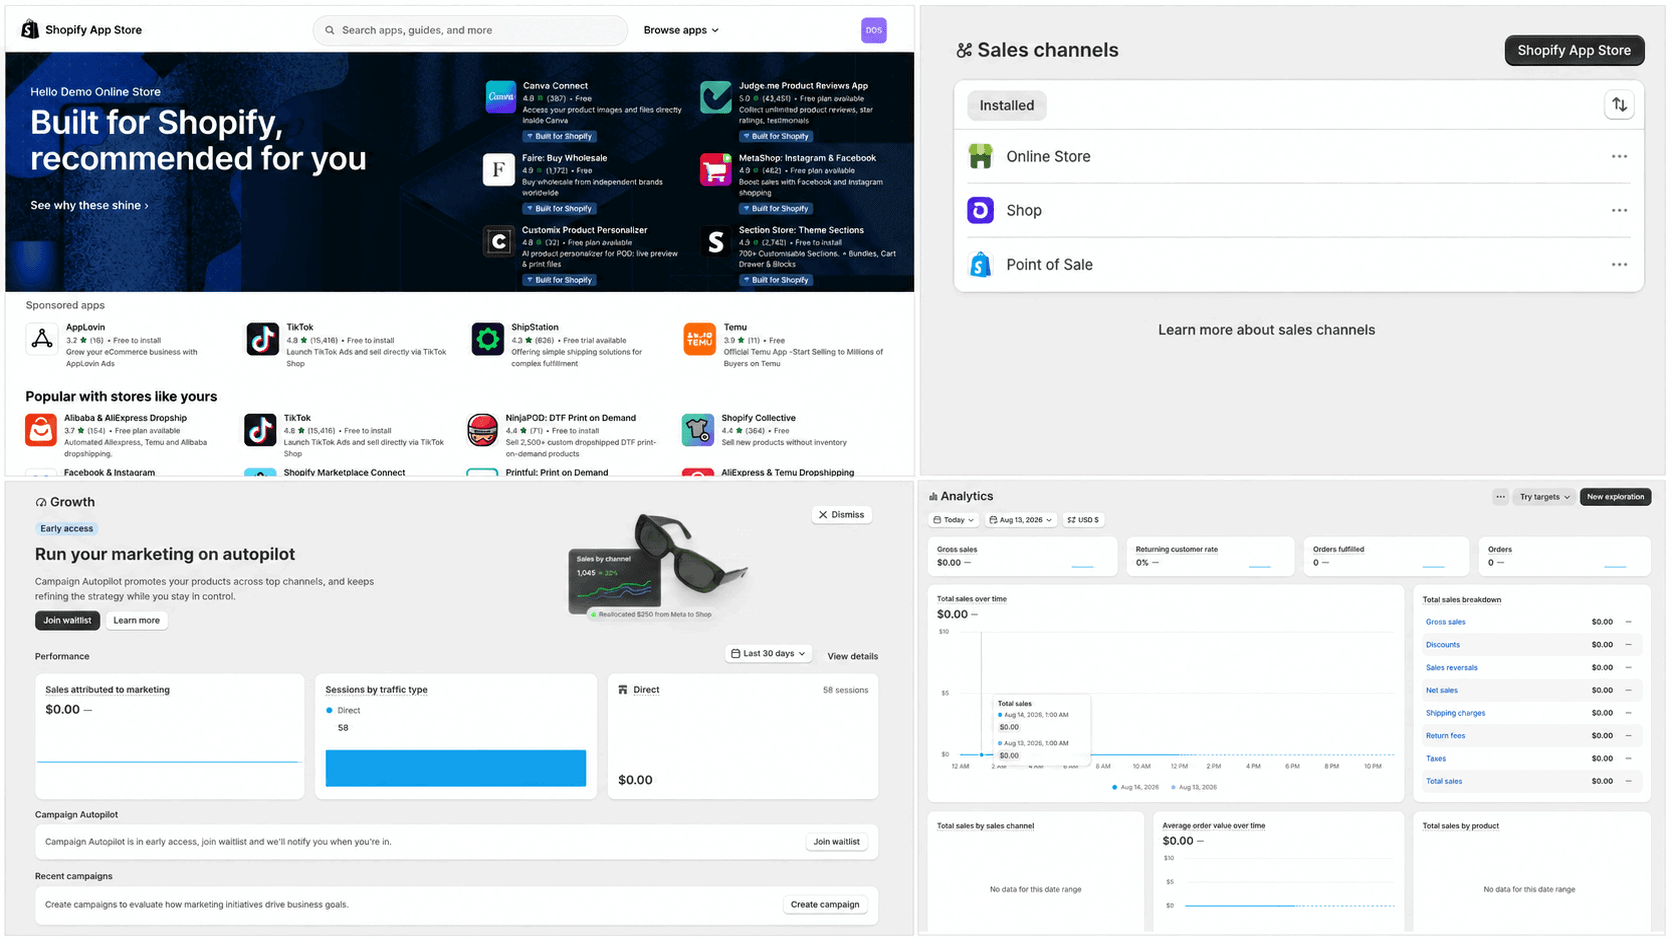Click the dark Join waitlist button
The image size is (1672, 941).
point(67,620)
